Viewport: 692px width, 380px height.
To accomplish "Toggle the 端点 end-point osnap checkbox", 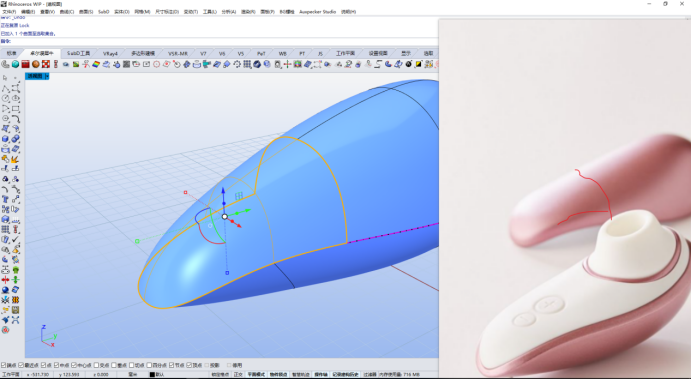I will (x=4, y=365).
